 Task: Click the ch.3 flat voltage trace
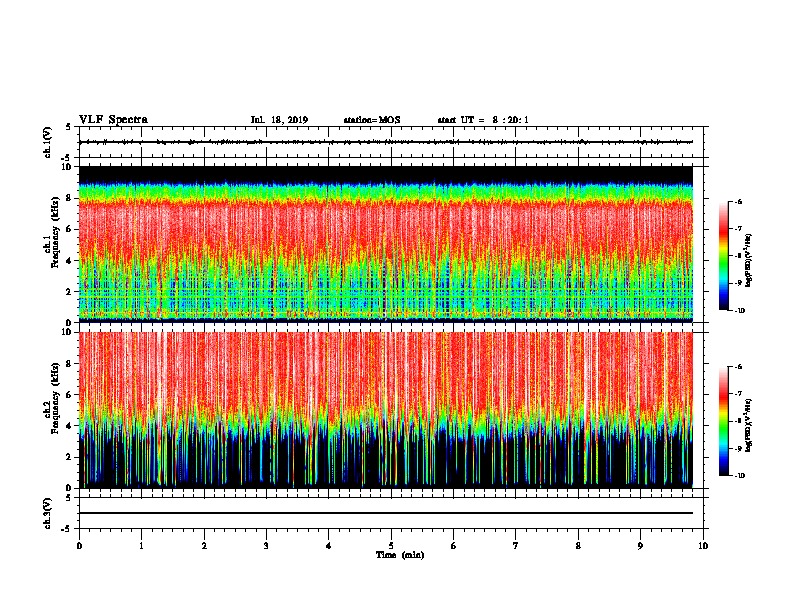386,513
